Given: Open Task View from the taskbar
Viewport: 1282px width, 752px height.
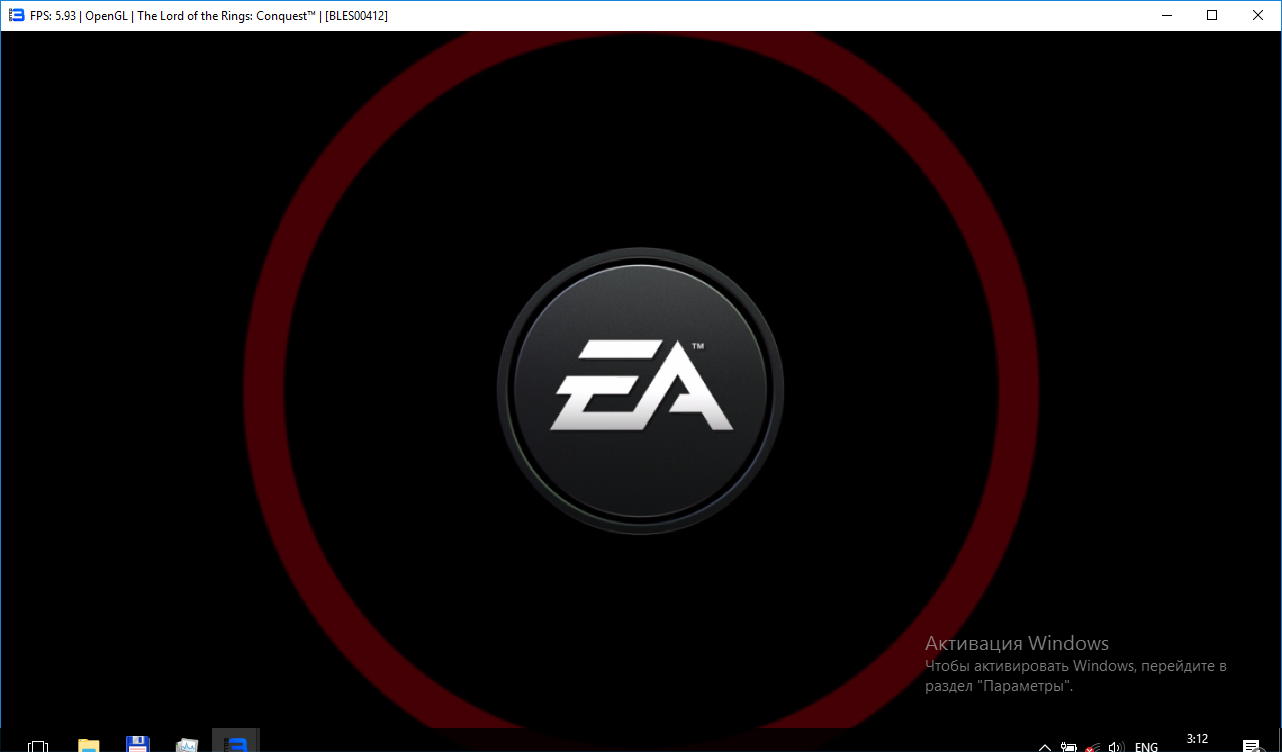Looking at the screenshot, I should (38, 745).
